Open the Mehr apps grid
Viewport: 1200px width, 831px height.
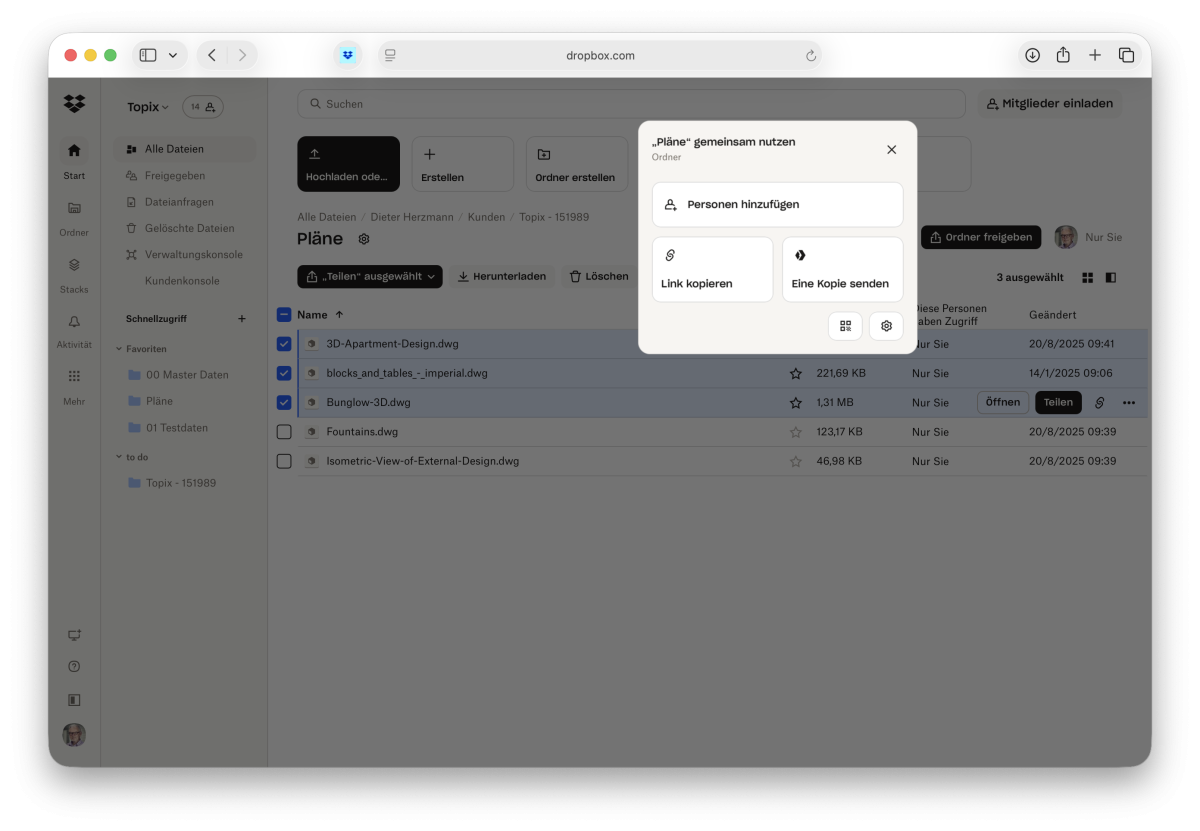click(74, 386)
